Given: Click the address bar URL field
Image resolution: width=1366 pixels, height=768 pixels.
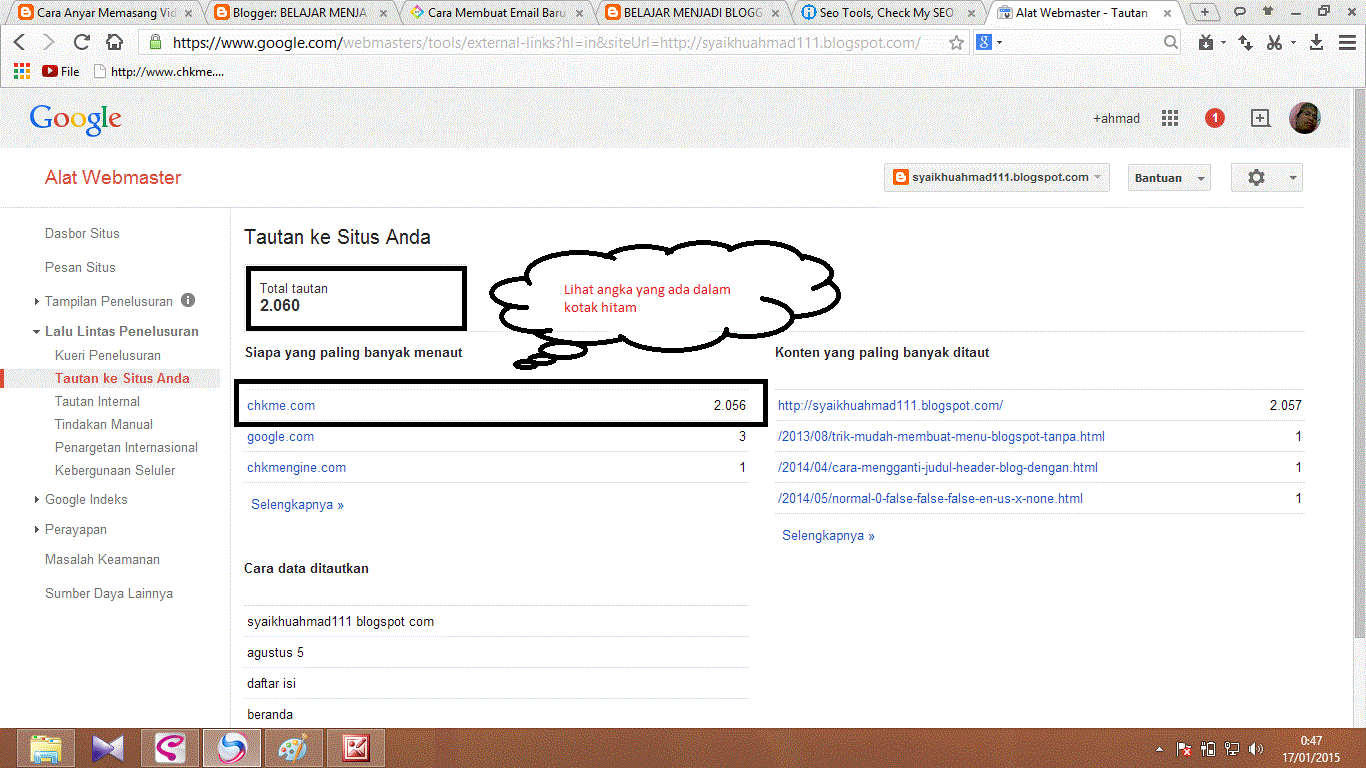Looking at the screenshot, I should click(545, 43).
